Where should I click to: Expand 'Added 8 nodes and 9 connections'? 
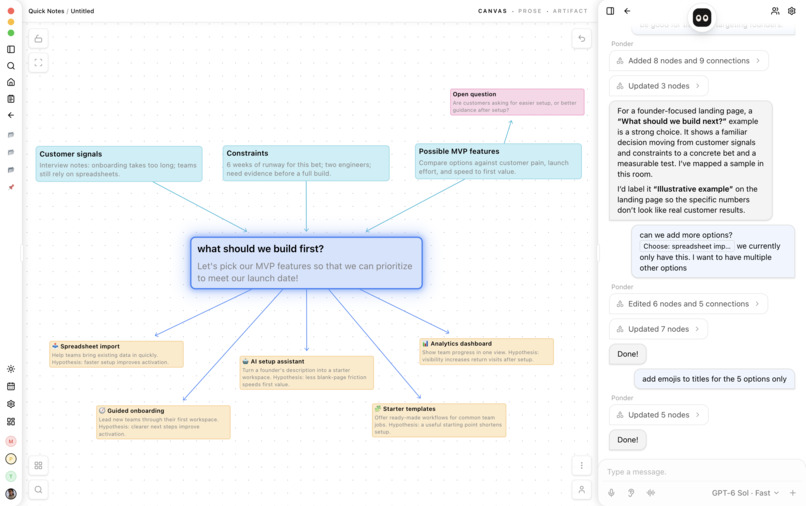pyautogui.click(x=688, y=61)
